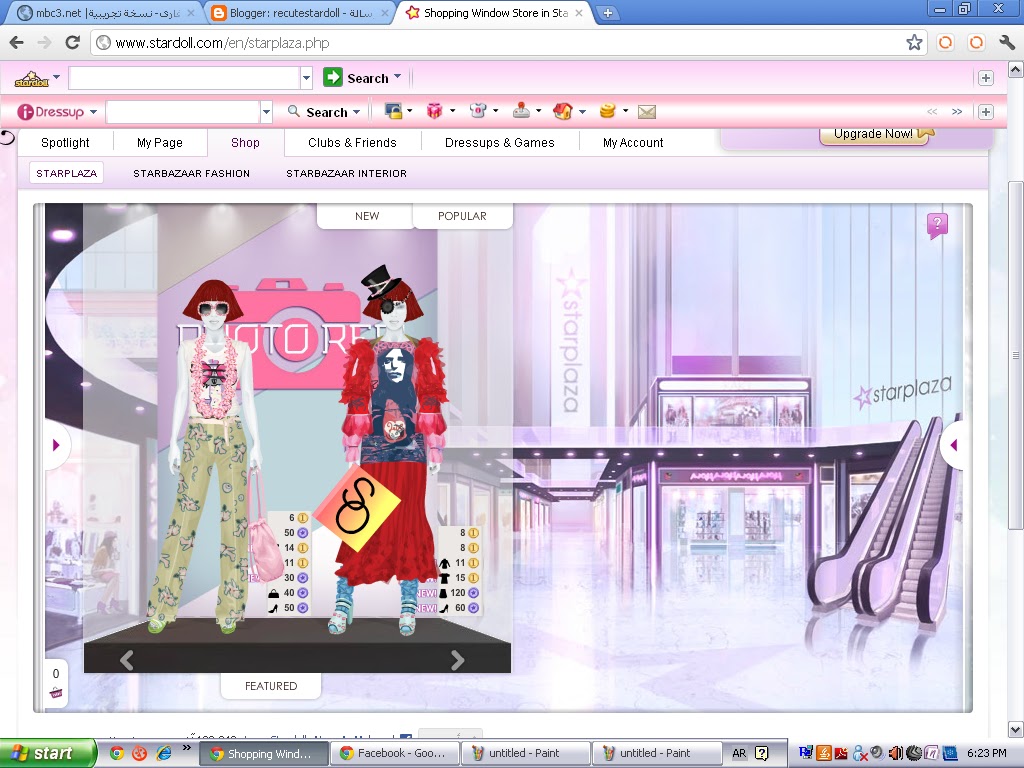Open the i-Dressup toolbar logo
This screenshot has height=768, width=1024.
(x=51, y=112)
